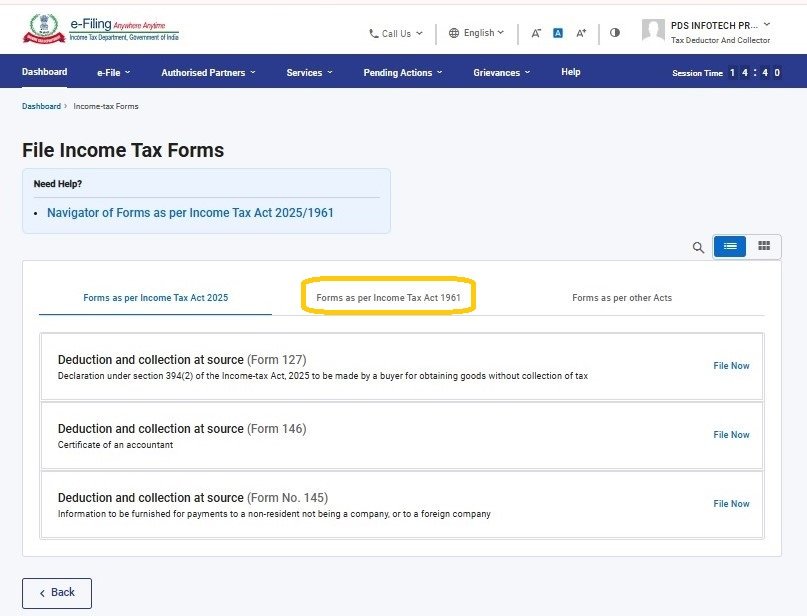The image size is (807, 616).
Task: Switch to list view layout
Action: pos(730,247)
